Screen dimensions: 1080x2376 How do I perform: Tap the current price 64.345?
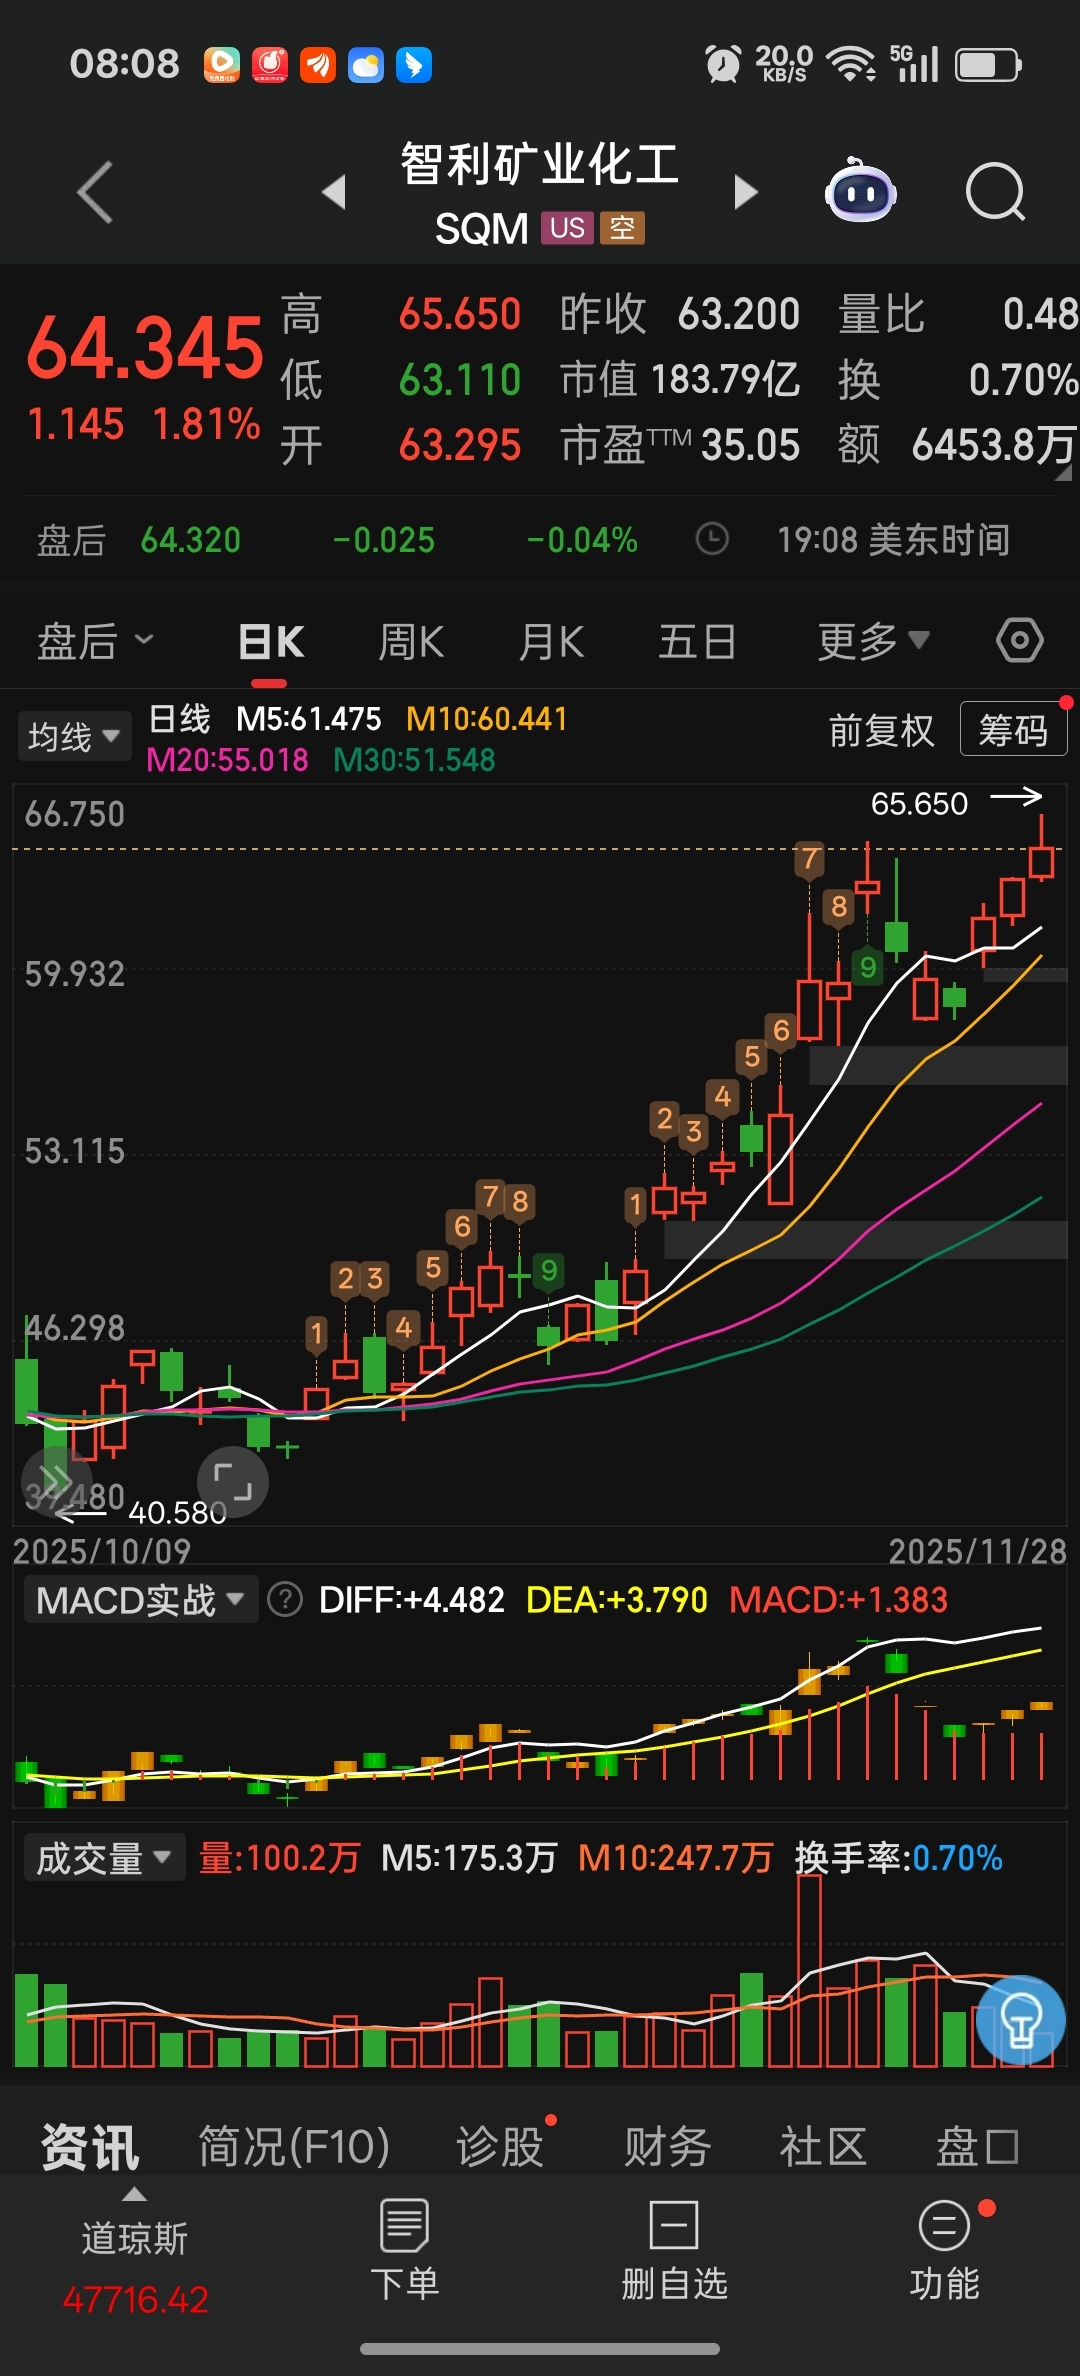click(145, 348)
